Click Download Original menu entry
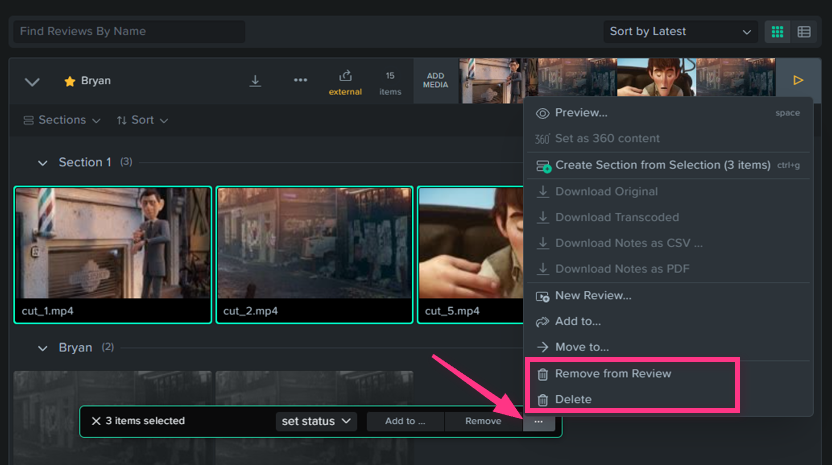Image resolution: width=832 pixels, height=465 pixels. click(669, 192)
